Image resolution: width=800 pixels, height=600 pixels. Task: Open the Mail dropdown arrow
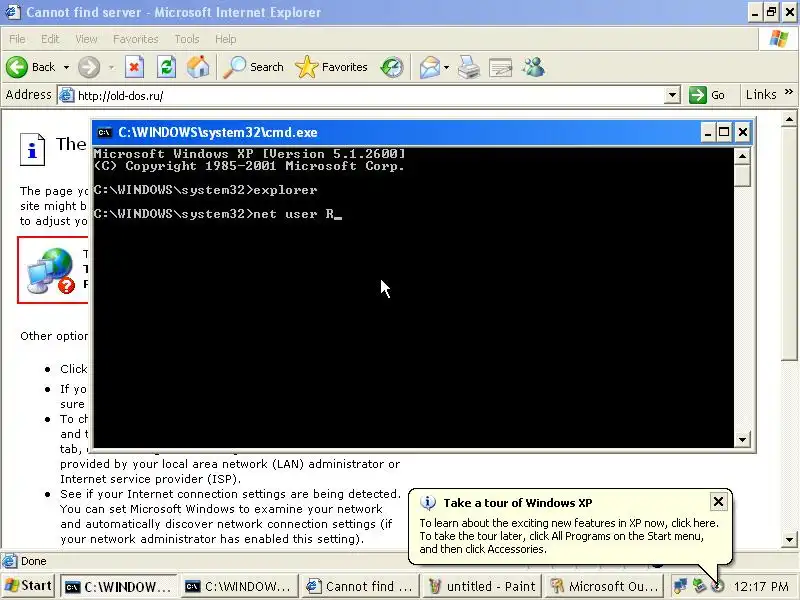pyautogui.click(x=446, y=67)
